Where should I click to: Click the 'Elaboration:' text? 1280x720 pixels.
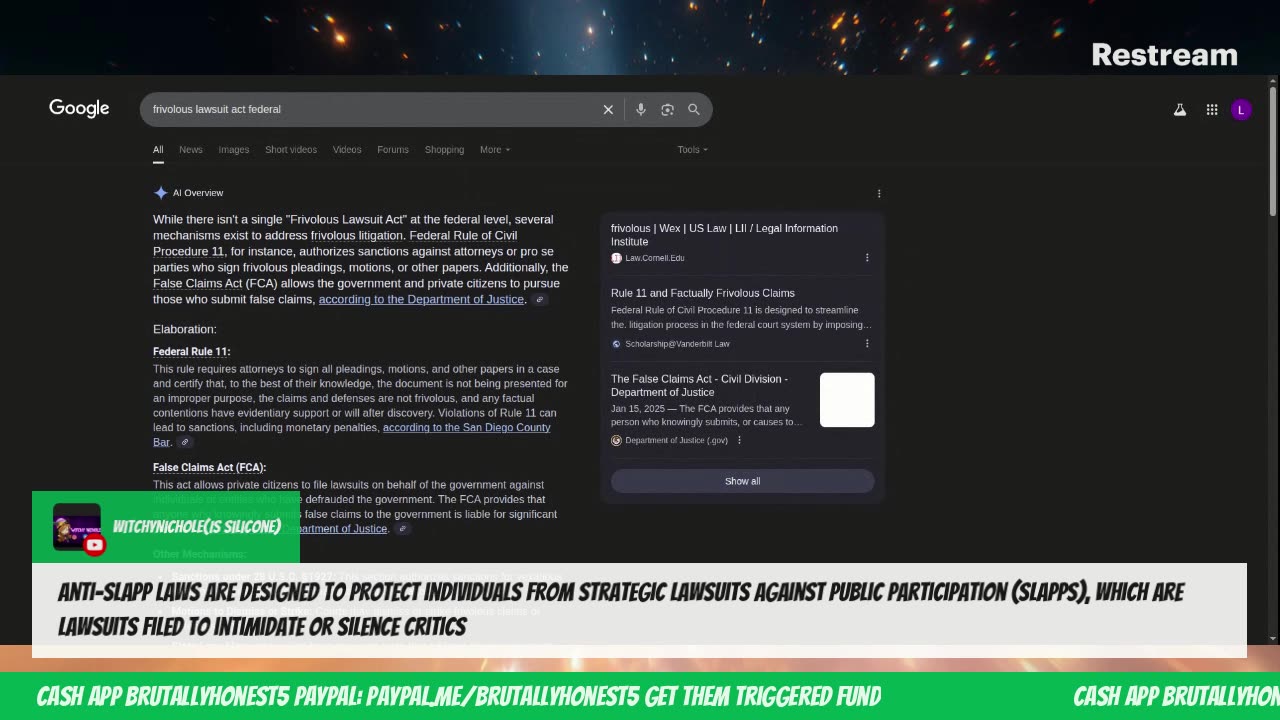tap(185, 330)
